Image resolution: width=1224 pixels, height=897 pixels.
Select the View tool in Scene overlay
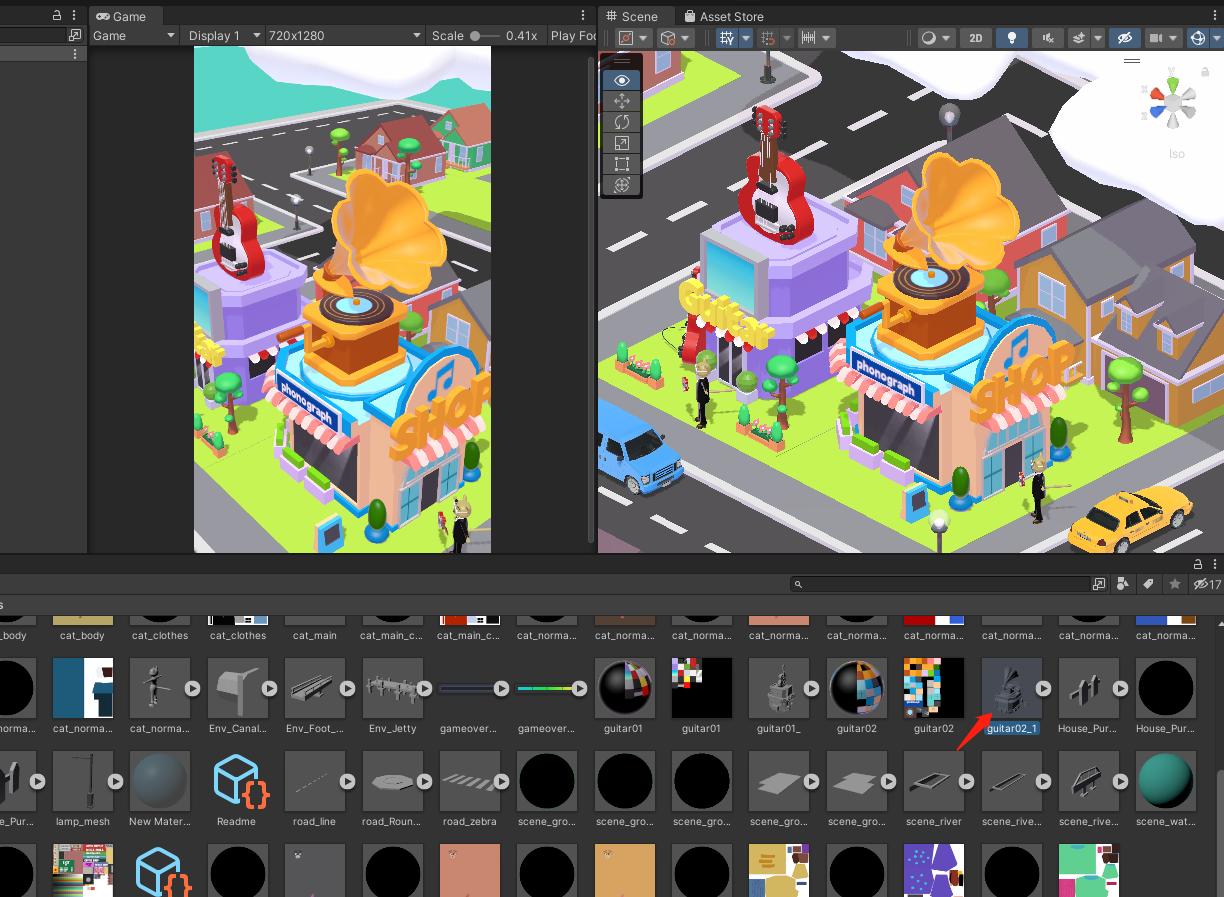pos(621,80)
